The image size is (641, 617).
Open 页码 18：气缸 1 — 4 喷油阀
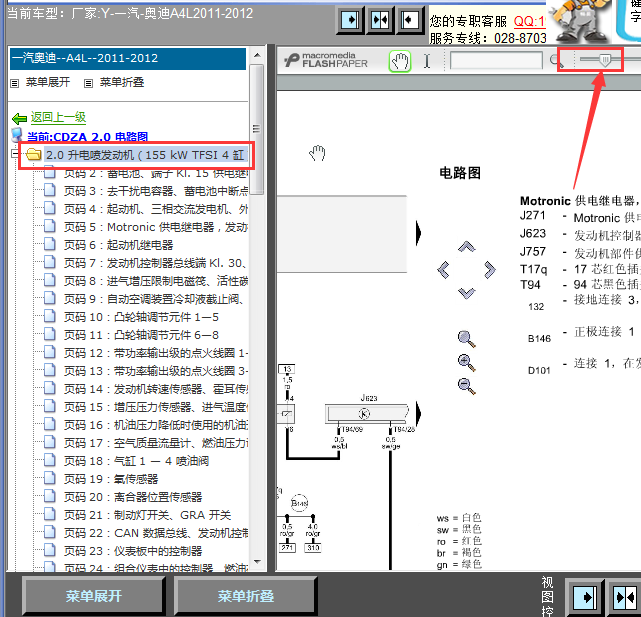pyautogui.click(x=137, y=461)
